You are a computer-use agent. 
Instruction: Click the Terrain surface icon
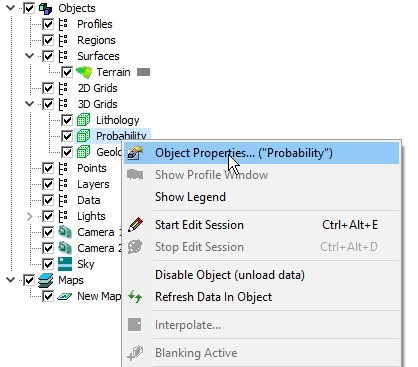click(84, 72)
